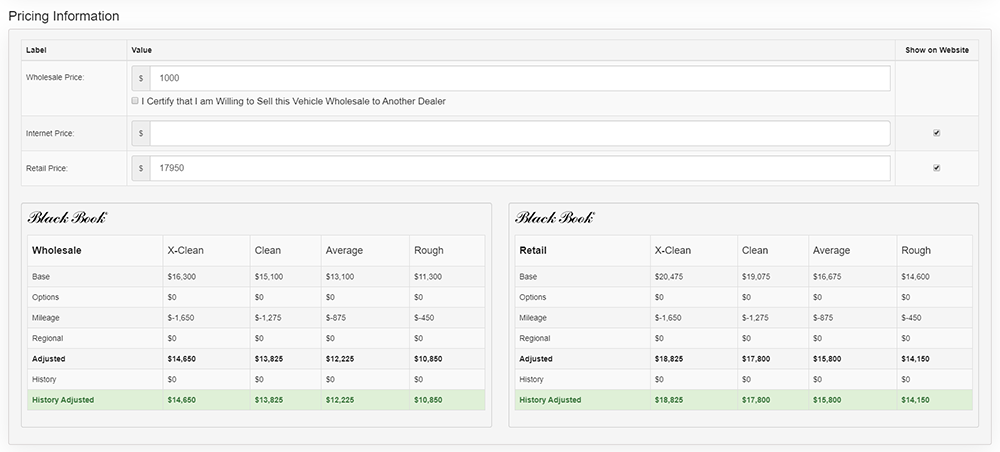The height and width of the screenshot is (452, 1000).
Task: Click Retail table 'Options' row label
Action: pyautogui.click(x=533, y=297)
